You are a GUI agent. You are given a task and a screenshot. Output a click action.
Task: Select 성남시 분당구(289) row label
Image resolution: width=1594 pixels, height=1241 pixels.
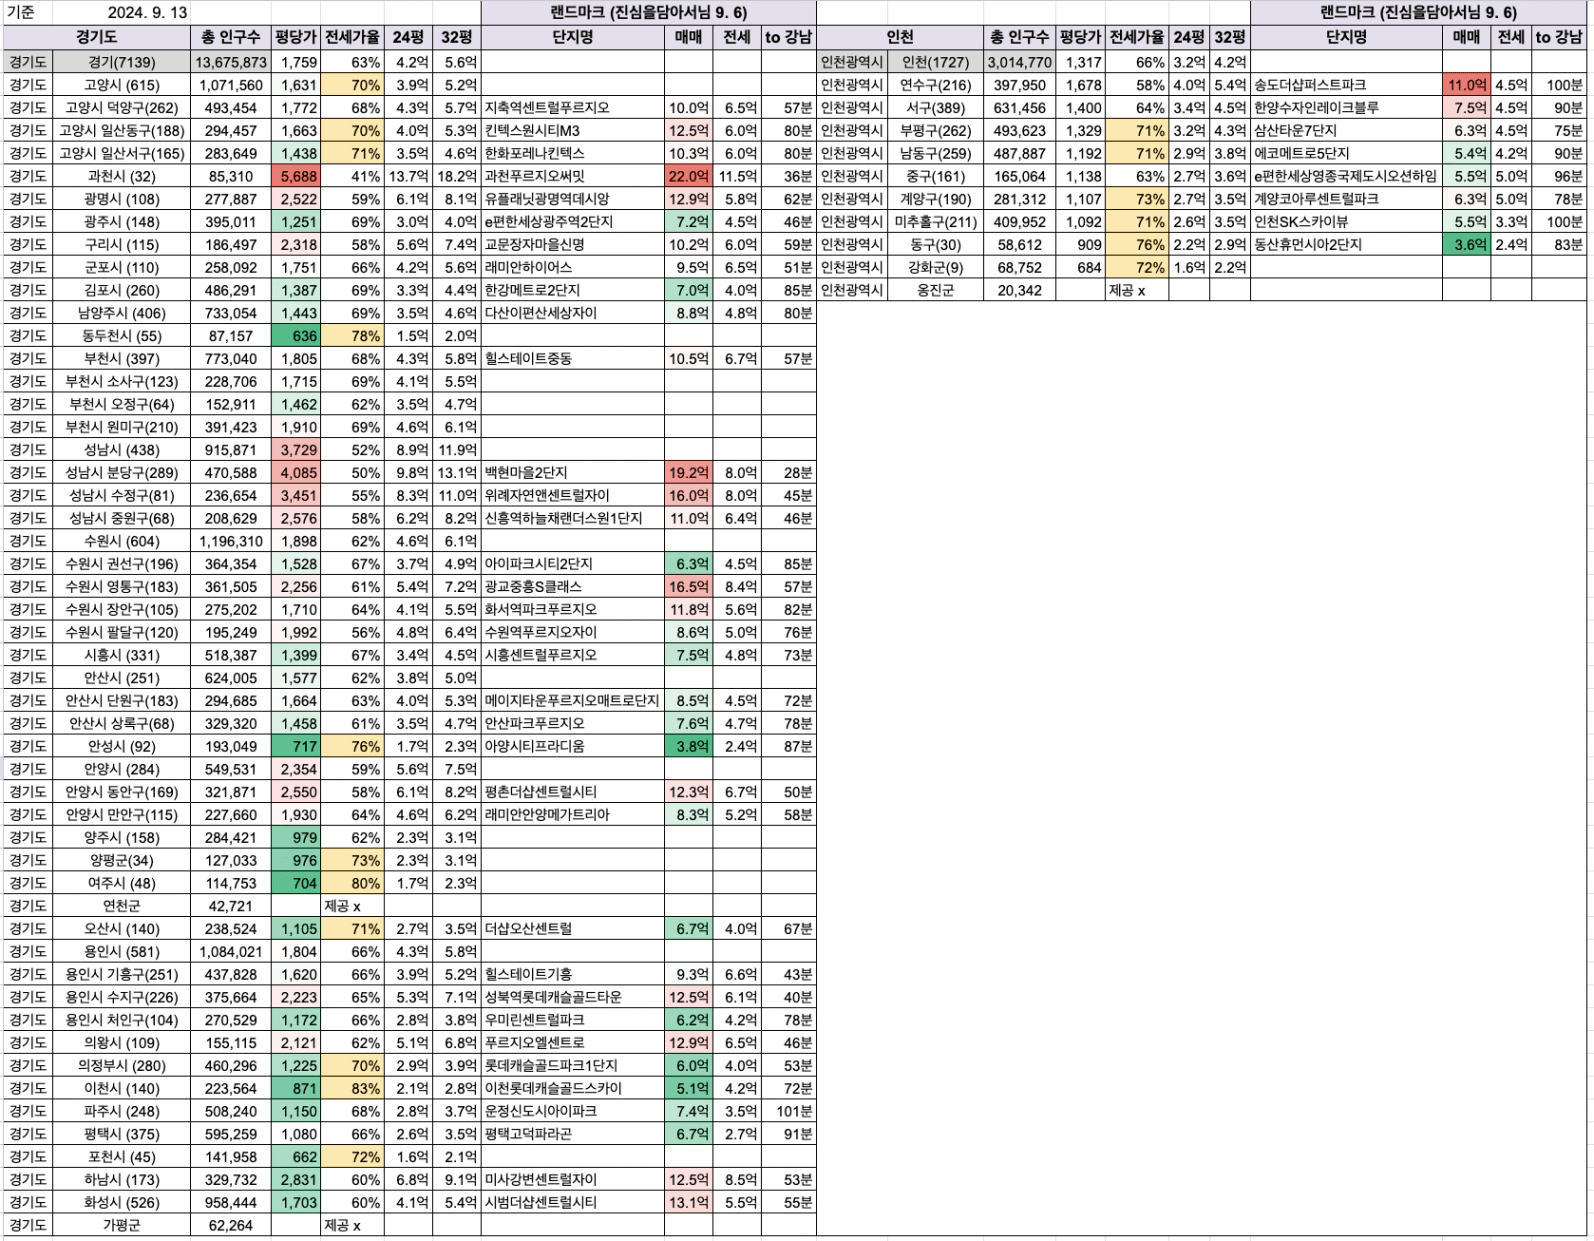coord(121,473)
